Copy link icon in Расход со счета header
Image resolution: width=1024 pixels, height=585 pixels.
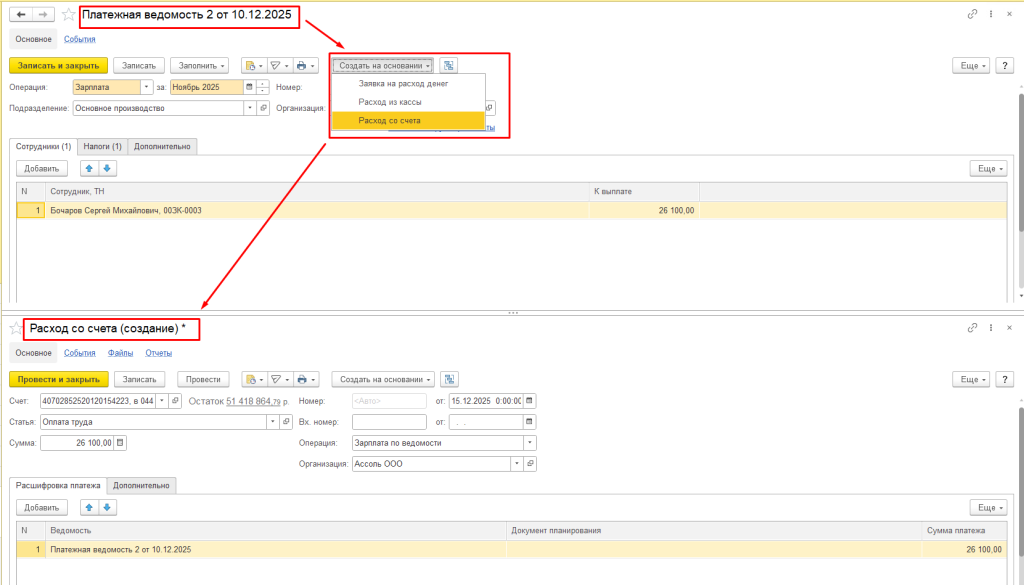coord(972,328)
